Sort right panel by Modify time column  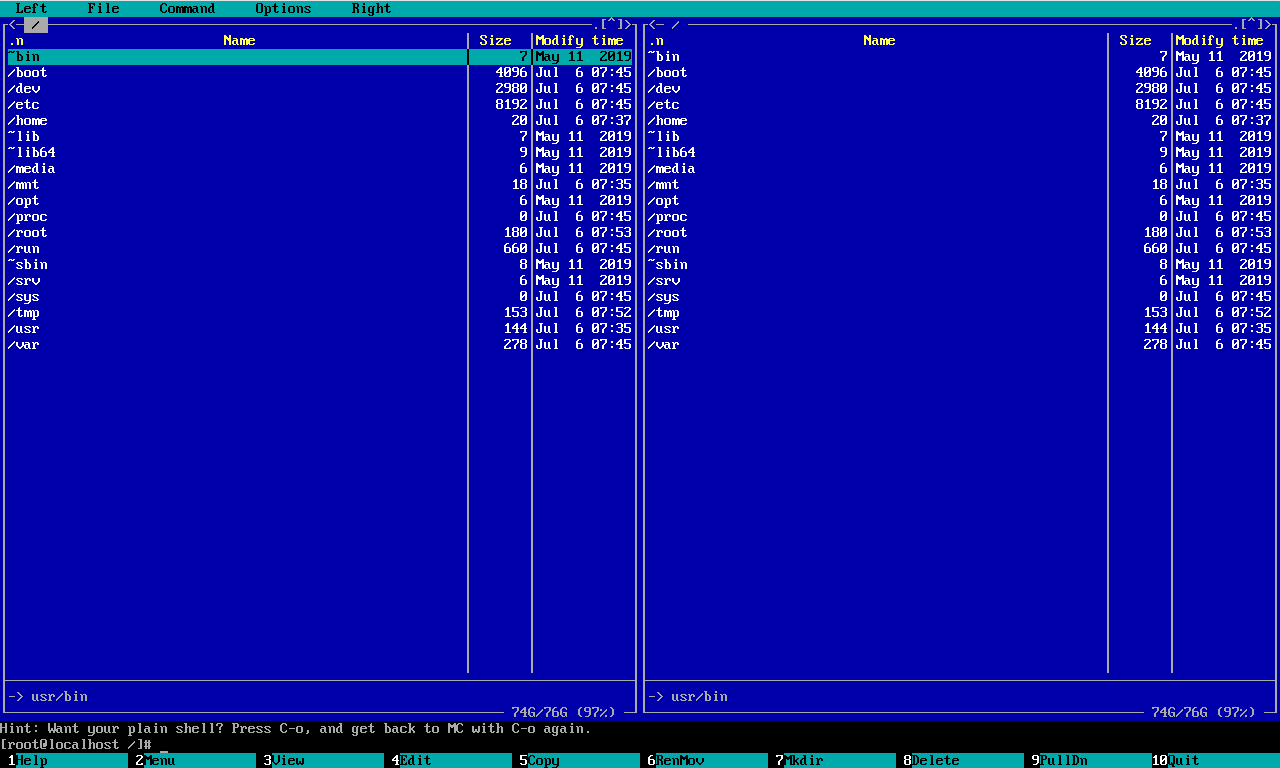coord(1219,40)
